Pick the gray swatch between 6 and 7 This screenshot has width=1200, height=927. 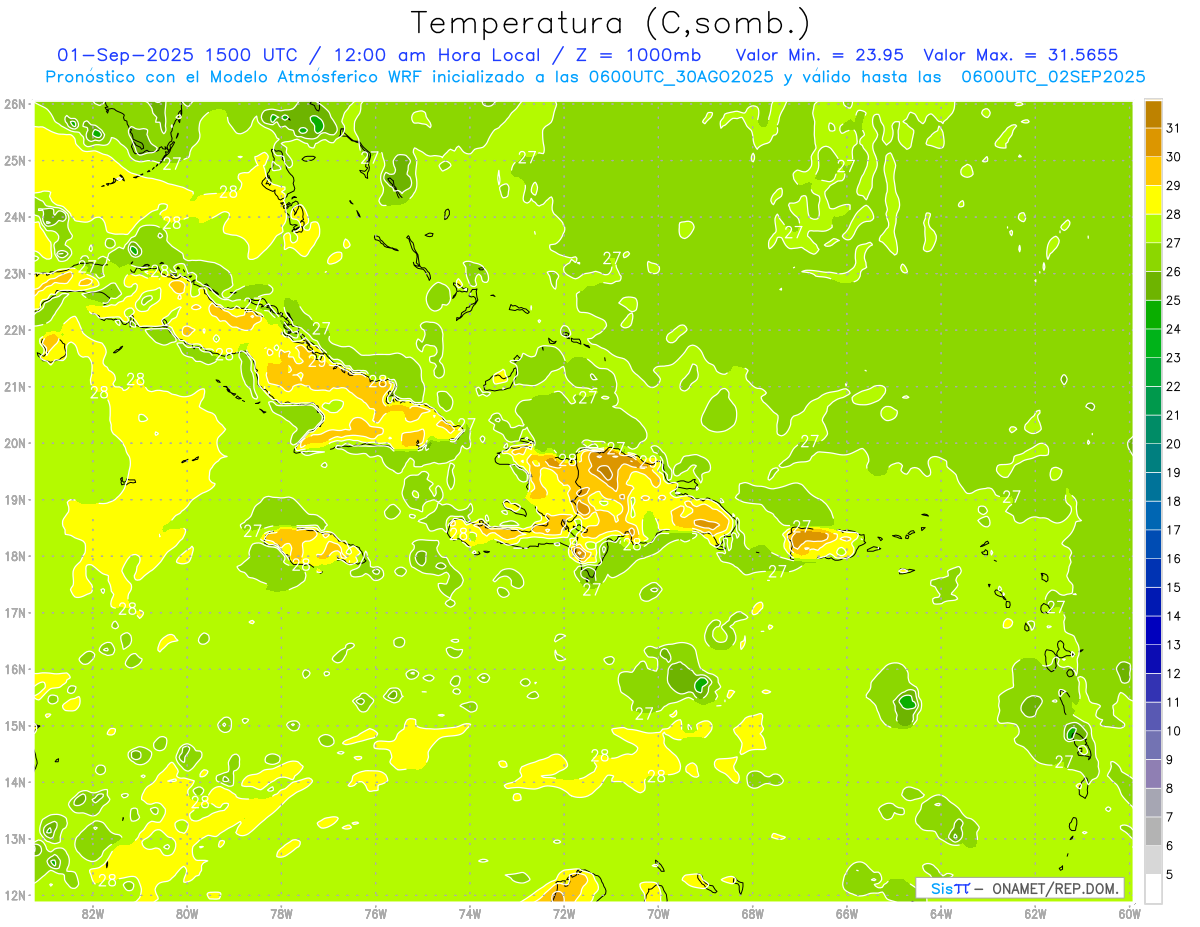pyautogui.click(x=1153, y=831)
